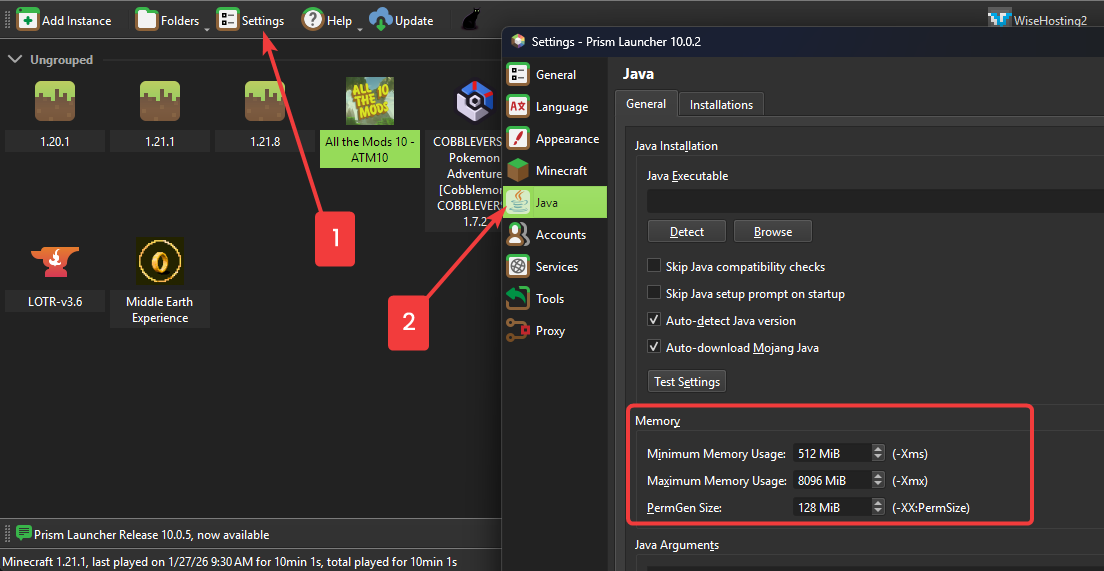The image size is (1104, 571).
Task: Open Accounts page in Settings sidebar
Action: (x=555, y=234)
